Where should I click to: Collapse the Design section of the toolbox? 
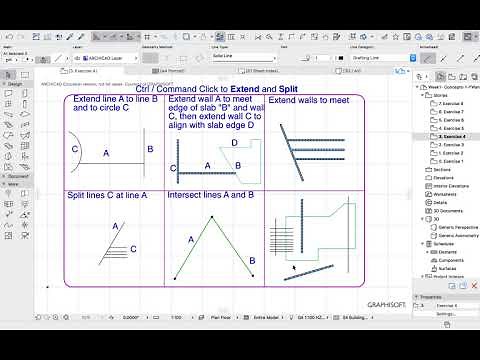pyautogui.click(x=4, y=84)
